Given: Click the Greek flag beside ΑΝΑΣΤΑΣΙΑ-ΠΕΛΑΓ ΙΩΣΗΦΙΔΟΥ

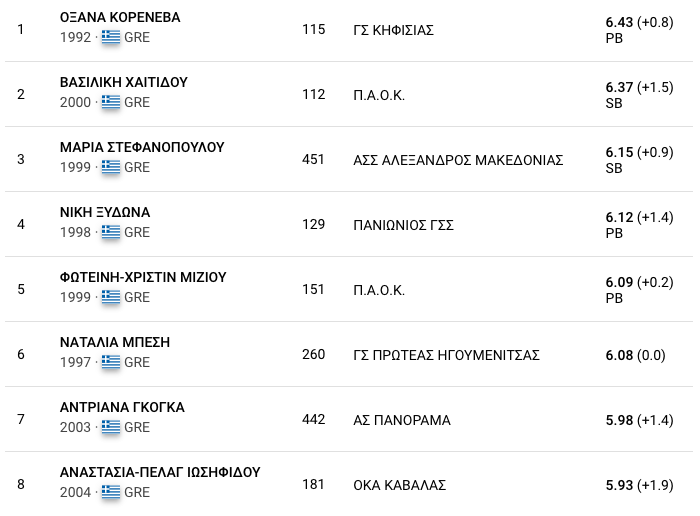Looking at the screenshot, I should 110,492.
